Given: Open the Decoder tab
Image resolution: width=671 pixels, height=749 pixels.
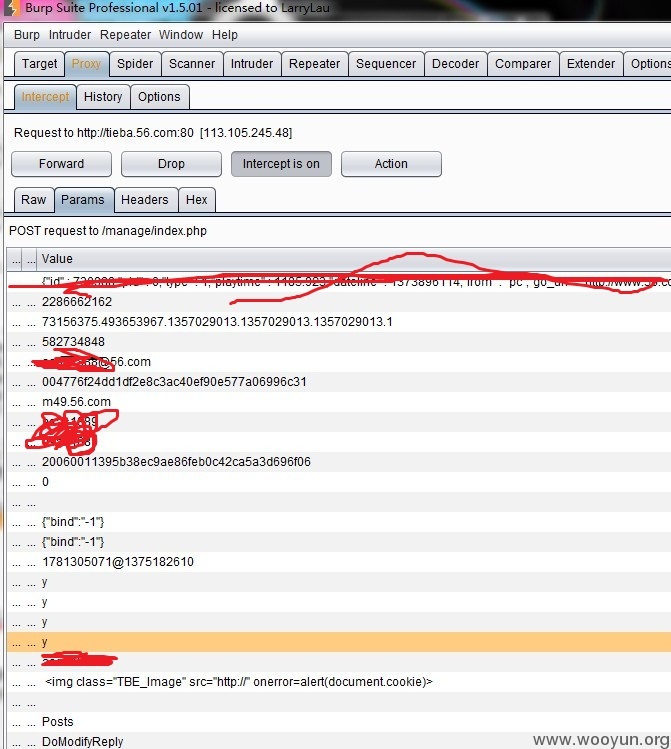Looking at the screenshot, I should click(456, 64).
